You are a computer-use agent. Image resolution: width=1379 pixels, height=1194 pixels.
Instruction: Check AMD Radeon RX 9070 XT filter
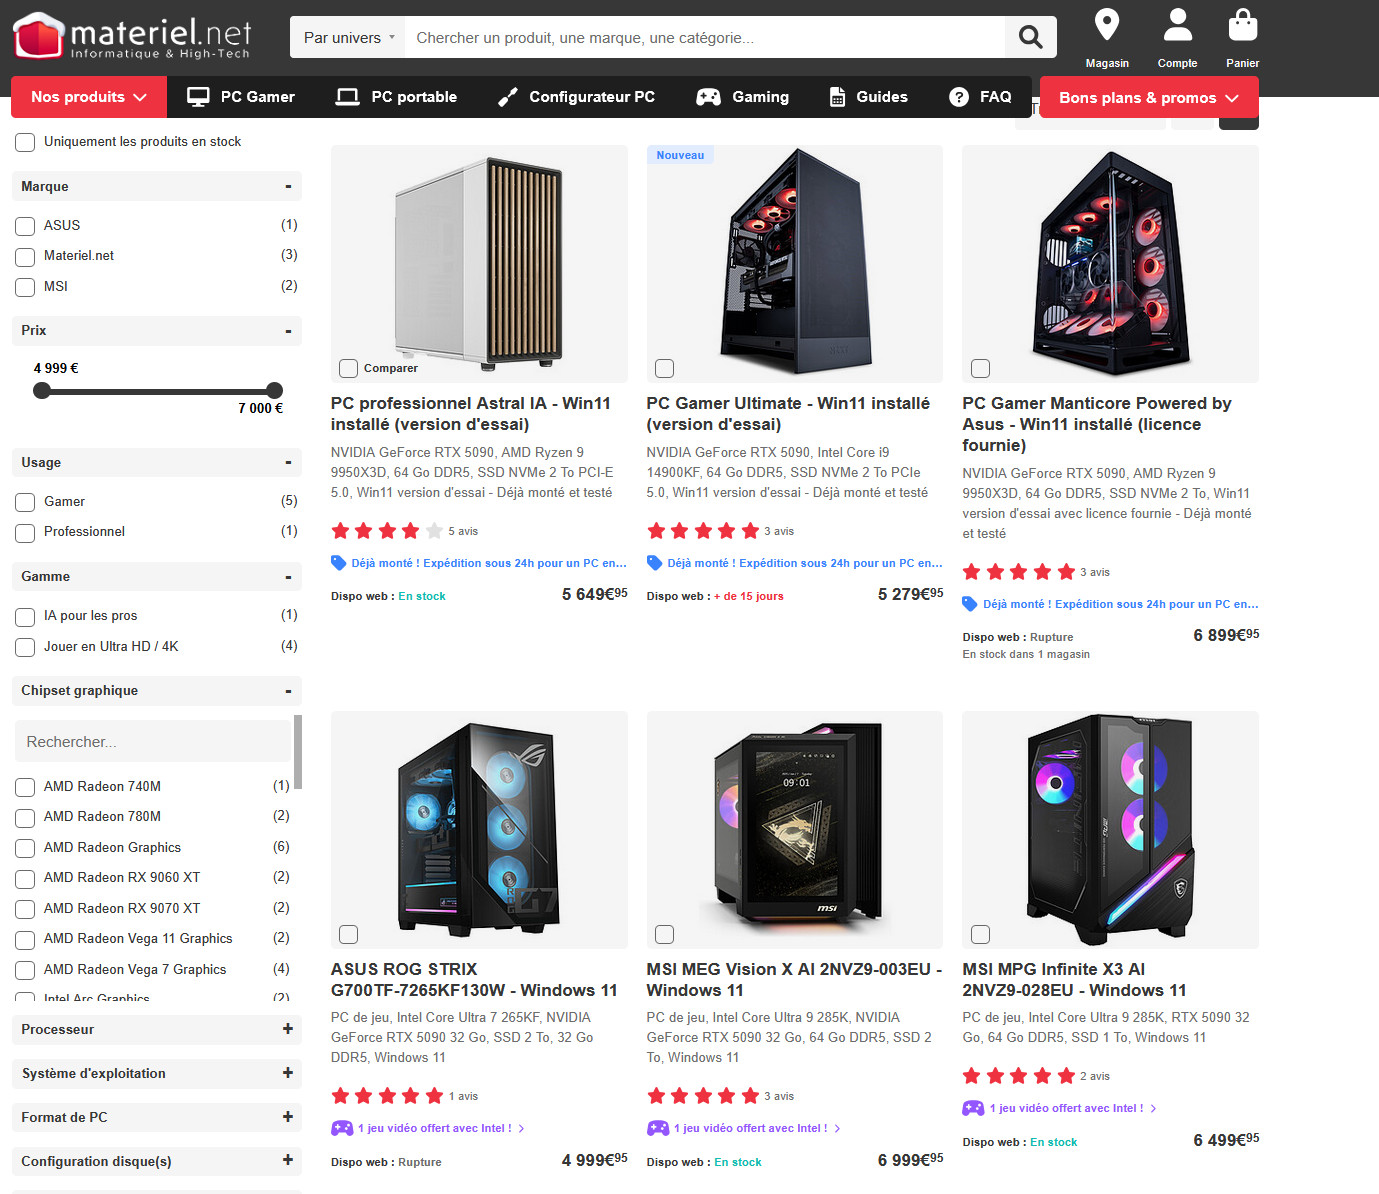coord(25,910)
